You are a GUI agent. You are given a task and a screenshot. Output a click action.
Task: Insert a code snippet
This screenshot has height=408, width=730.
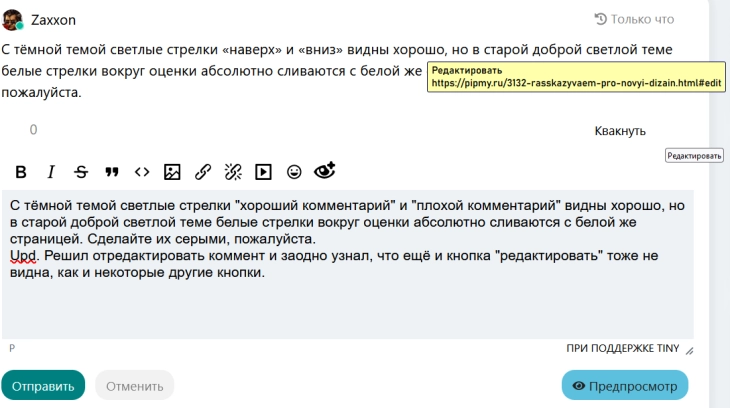pos(142,172)
